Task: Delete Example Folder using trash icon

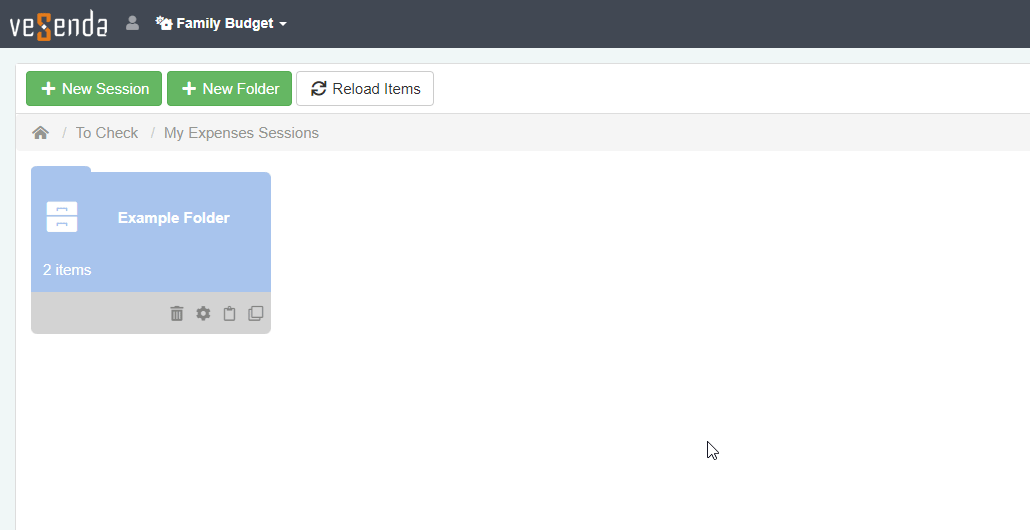Action: [177, 314]
